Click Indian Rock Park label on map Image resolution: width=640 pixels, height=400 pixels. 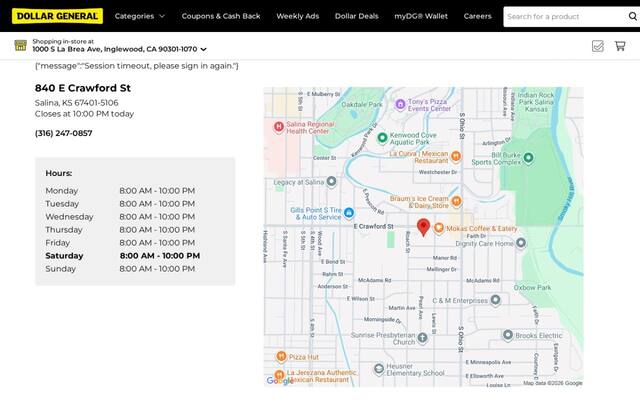(536, 102)
